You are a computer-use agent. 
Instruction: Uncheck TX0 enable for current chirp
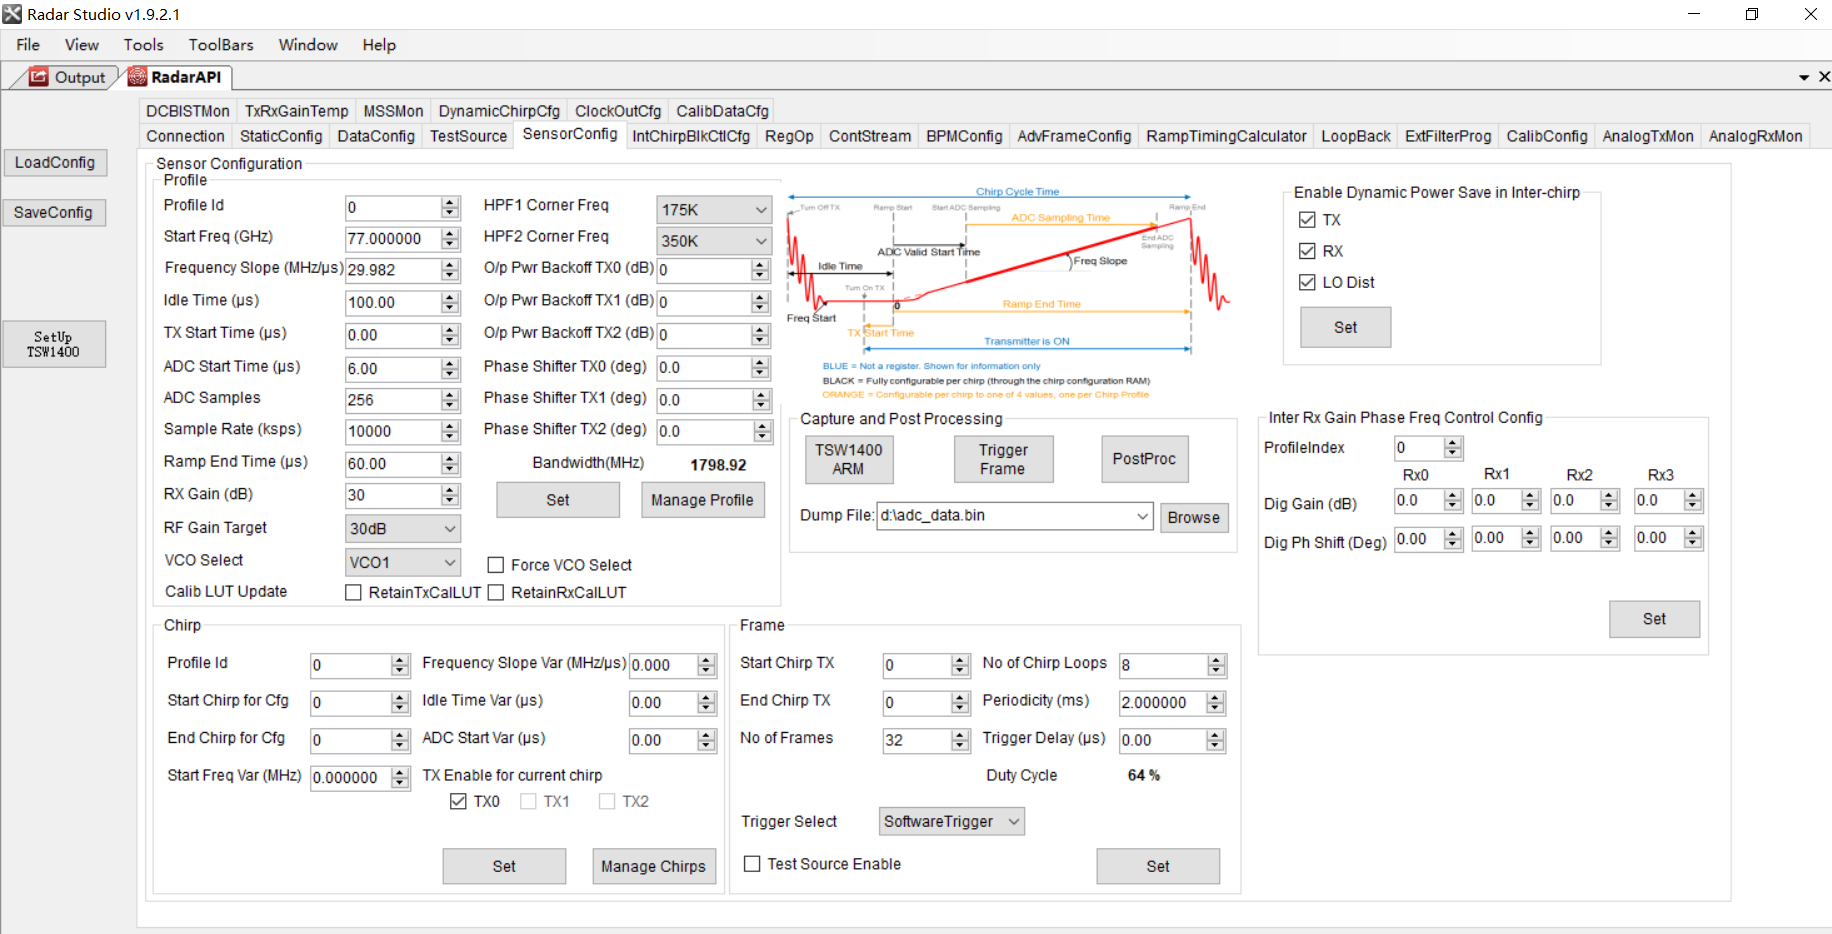tap(458, 801)
